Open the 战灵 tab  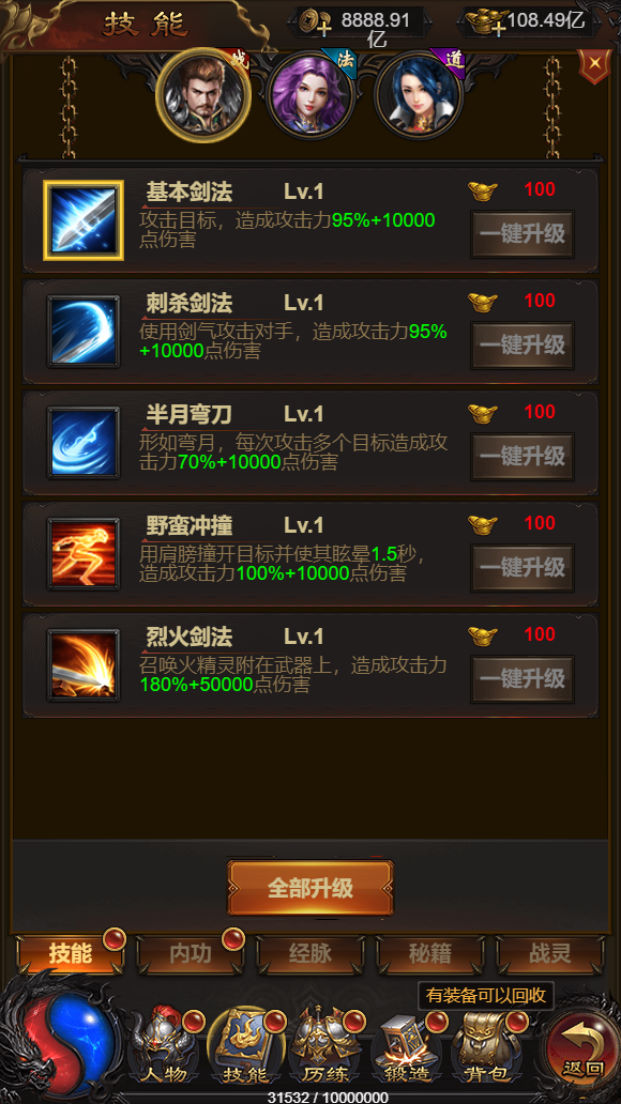coord(550,955)
